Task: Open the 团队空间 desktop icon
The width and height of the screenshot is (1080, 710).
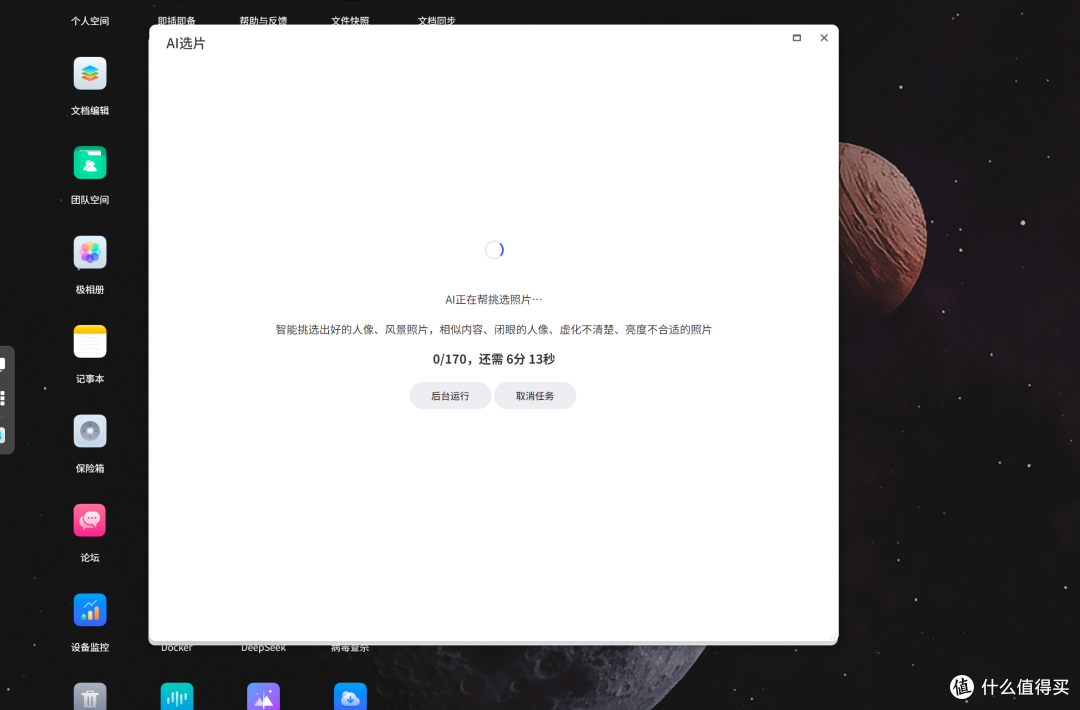Action: point(90,163)
